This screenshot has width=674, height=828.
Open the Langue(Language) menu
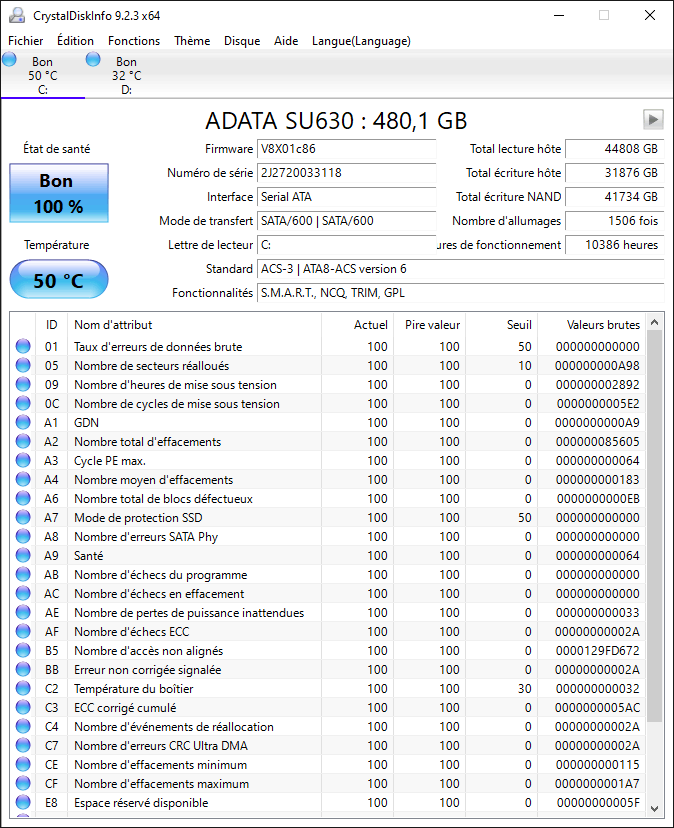coord(361,41)
